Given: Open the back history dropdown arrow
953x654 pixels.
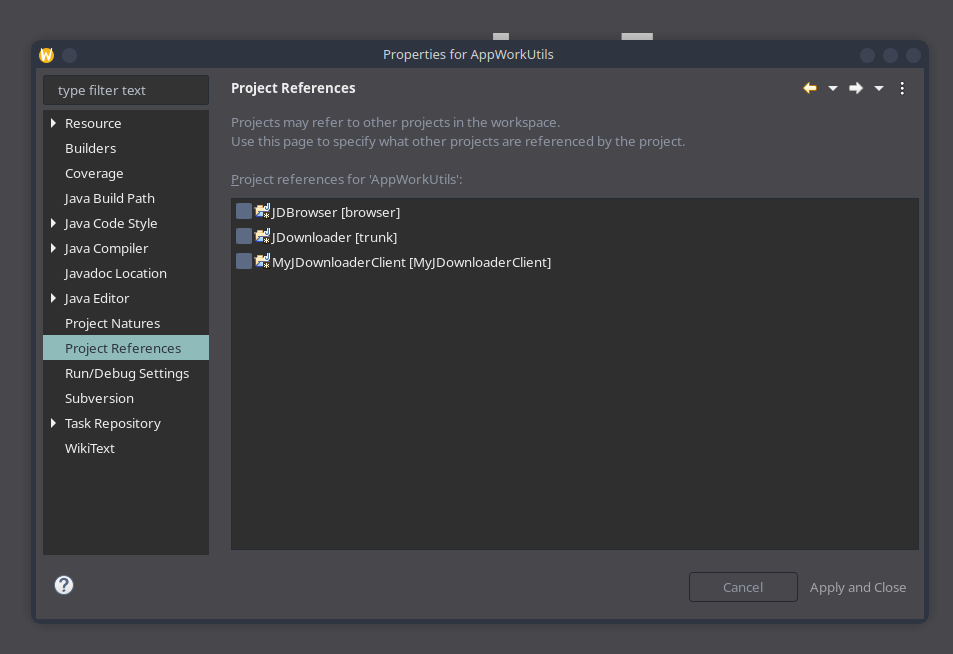Looking at the screenshot, I should point(833,89).
